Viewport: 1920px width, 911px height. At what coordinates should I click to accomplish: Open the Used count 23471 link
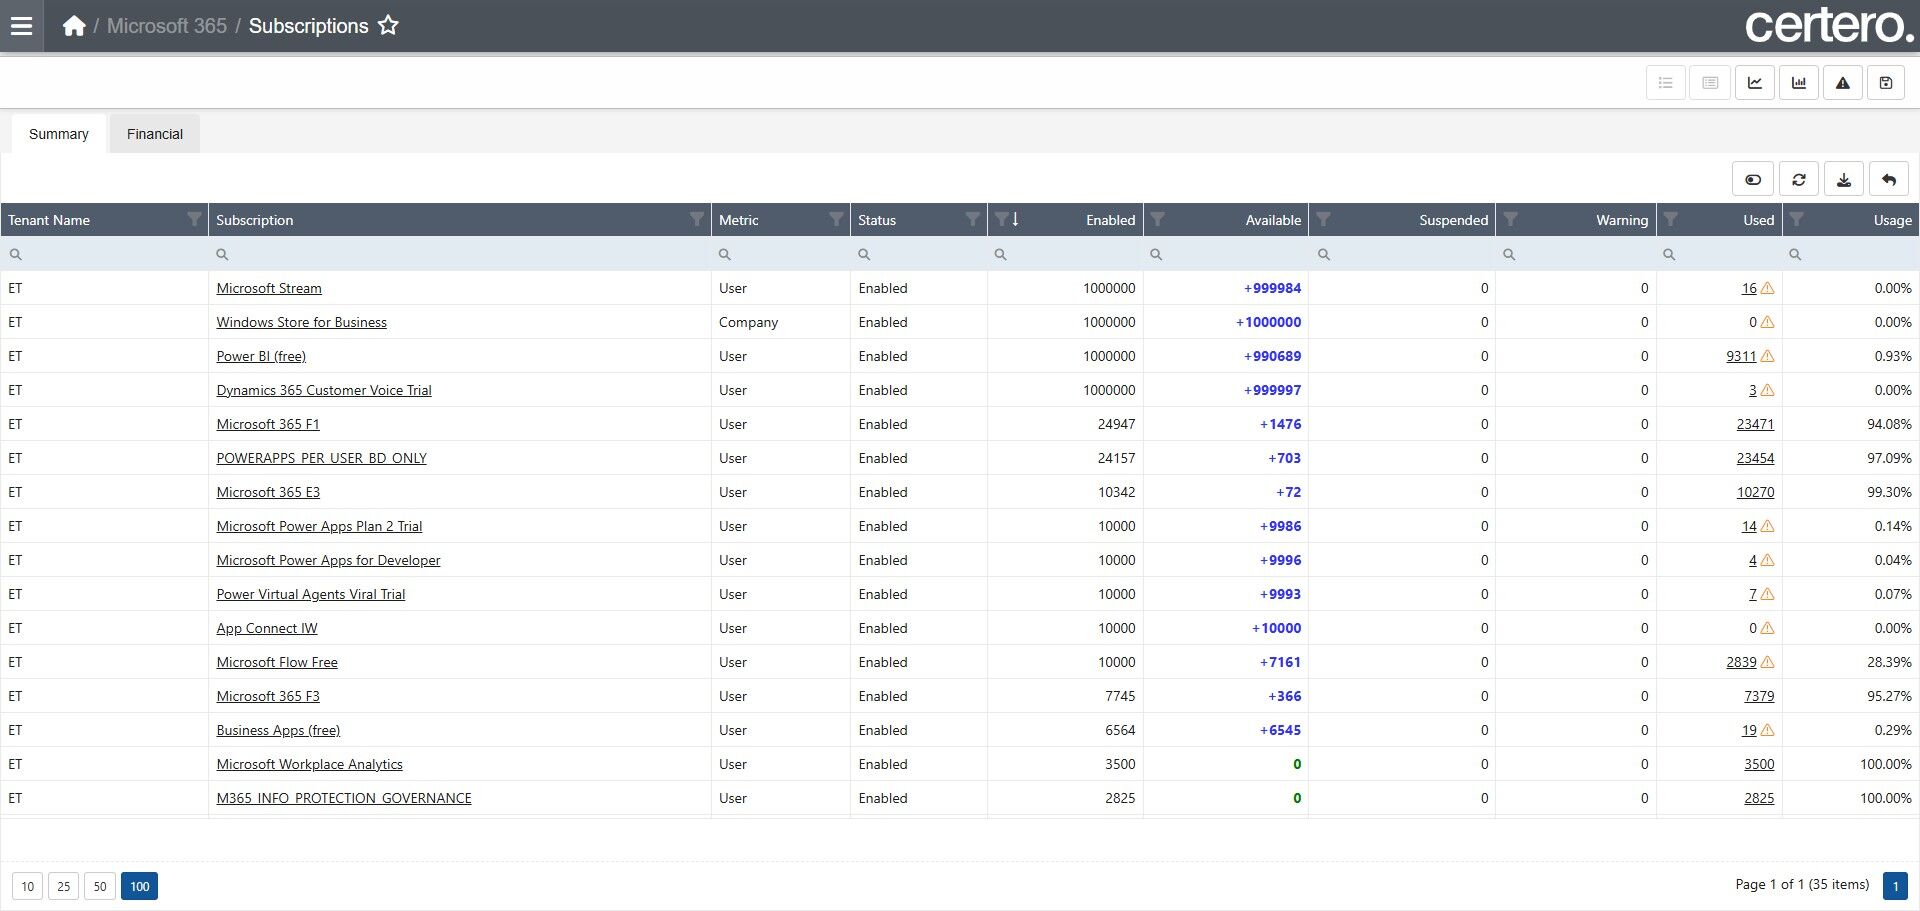(x=1755, y=424)
